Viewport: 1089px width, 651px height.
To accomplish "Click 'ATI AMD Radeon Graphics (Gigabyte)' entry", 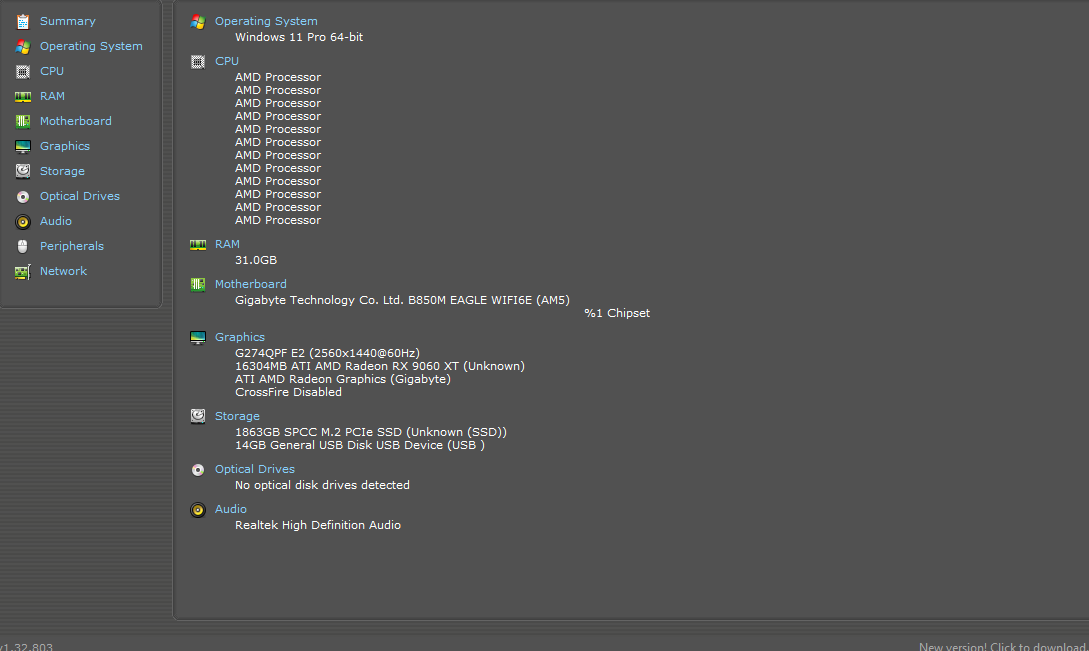I will 342,379.
